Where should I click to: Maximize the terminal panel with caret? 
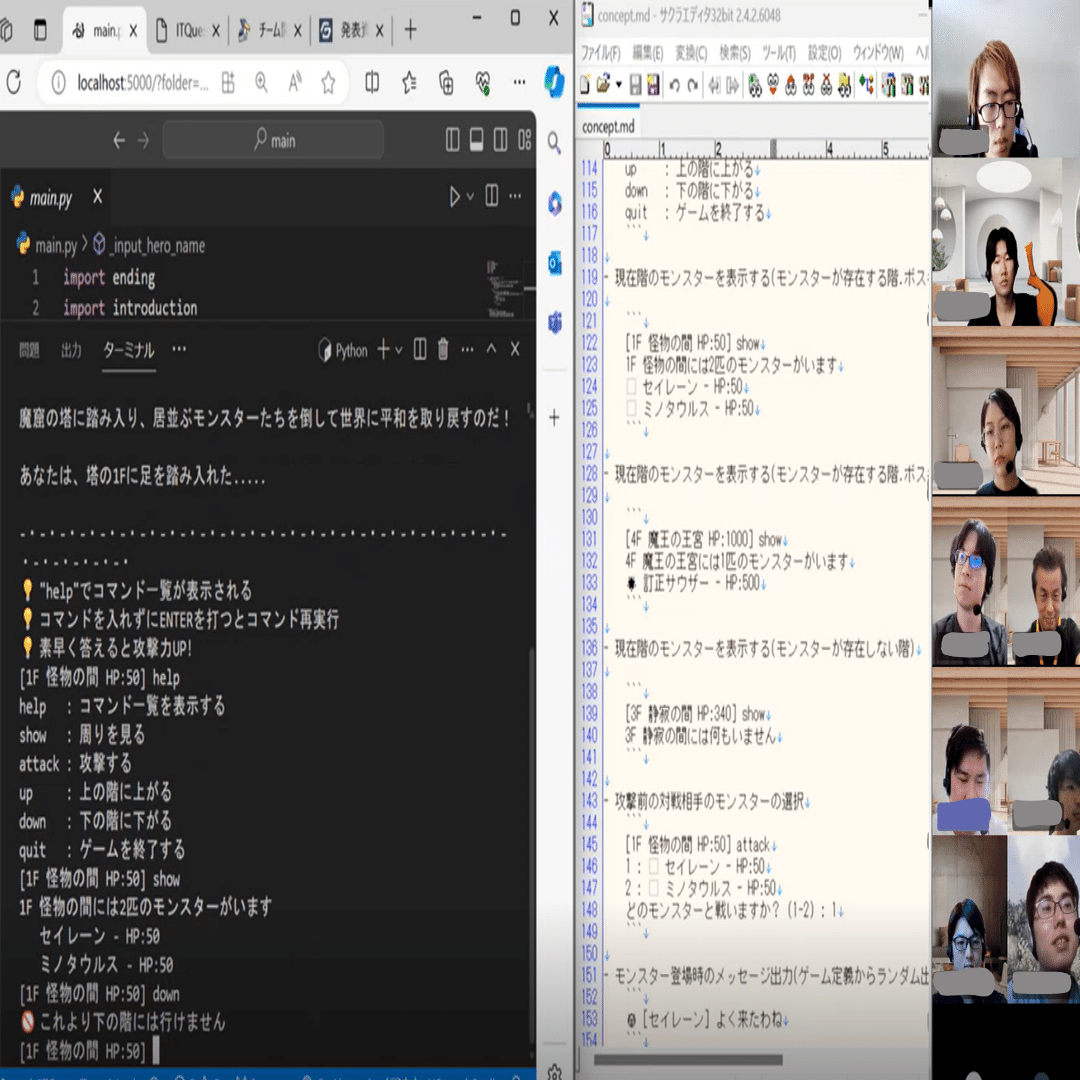tap(491, 349)
